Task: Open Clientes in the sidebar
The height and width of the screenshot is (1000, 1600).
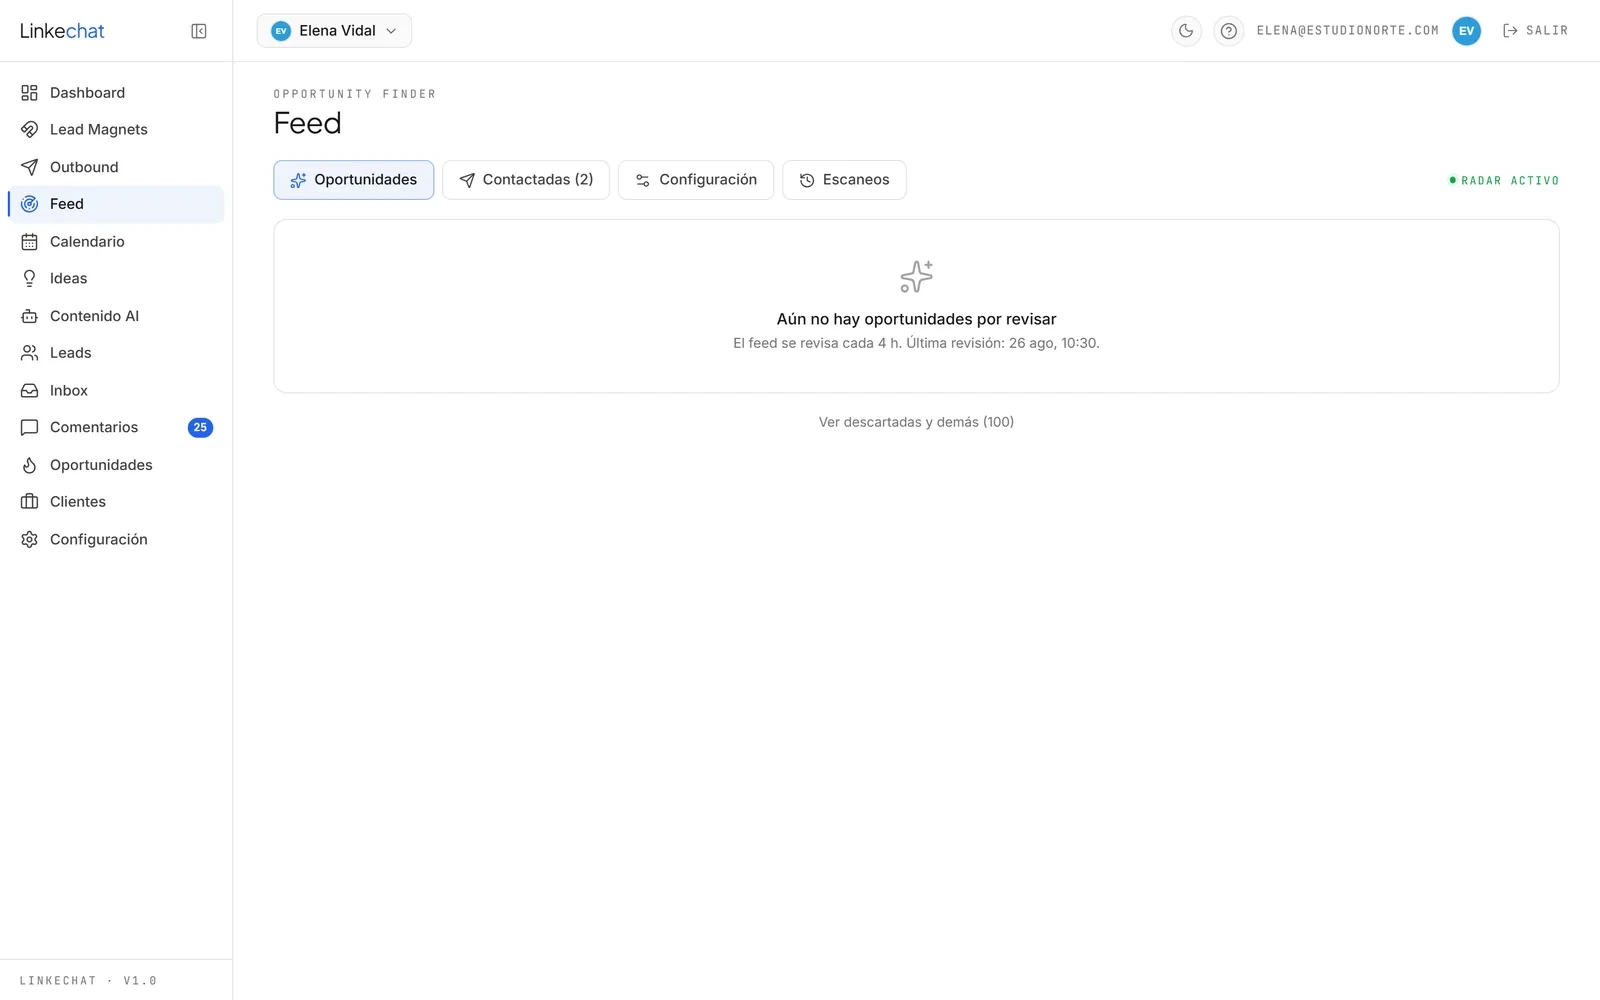Action: 116,502
